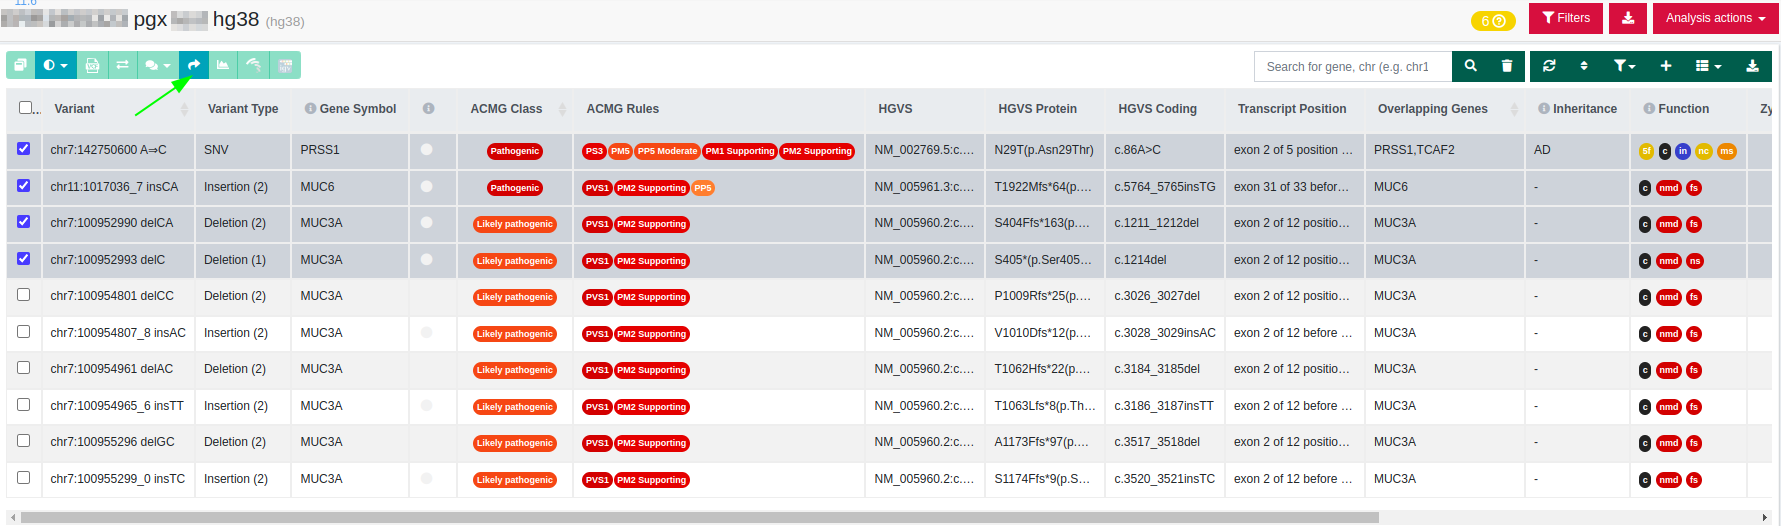Click the up-down sort icon in green toolbar
Screen dimensions: 1781x526
(x=1584, y=66)
